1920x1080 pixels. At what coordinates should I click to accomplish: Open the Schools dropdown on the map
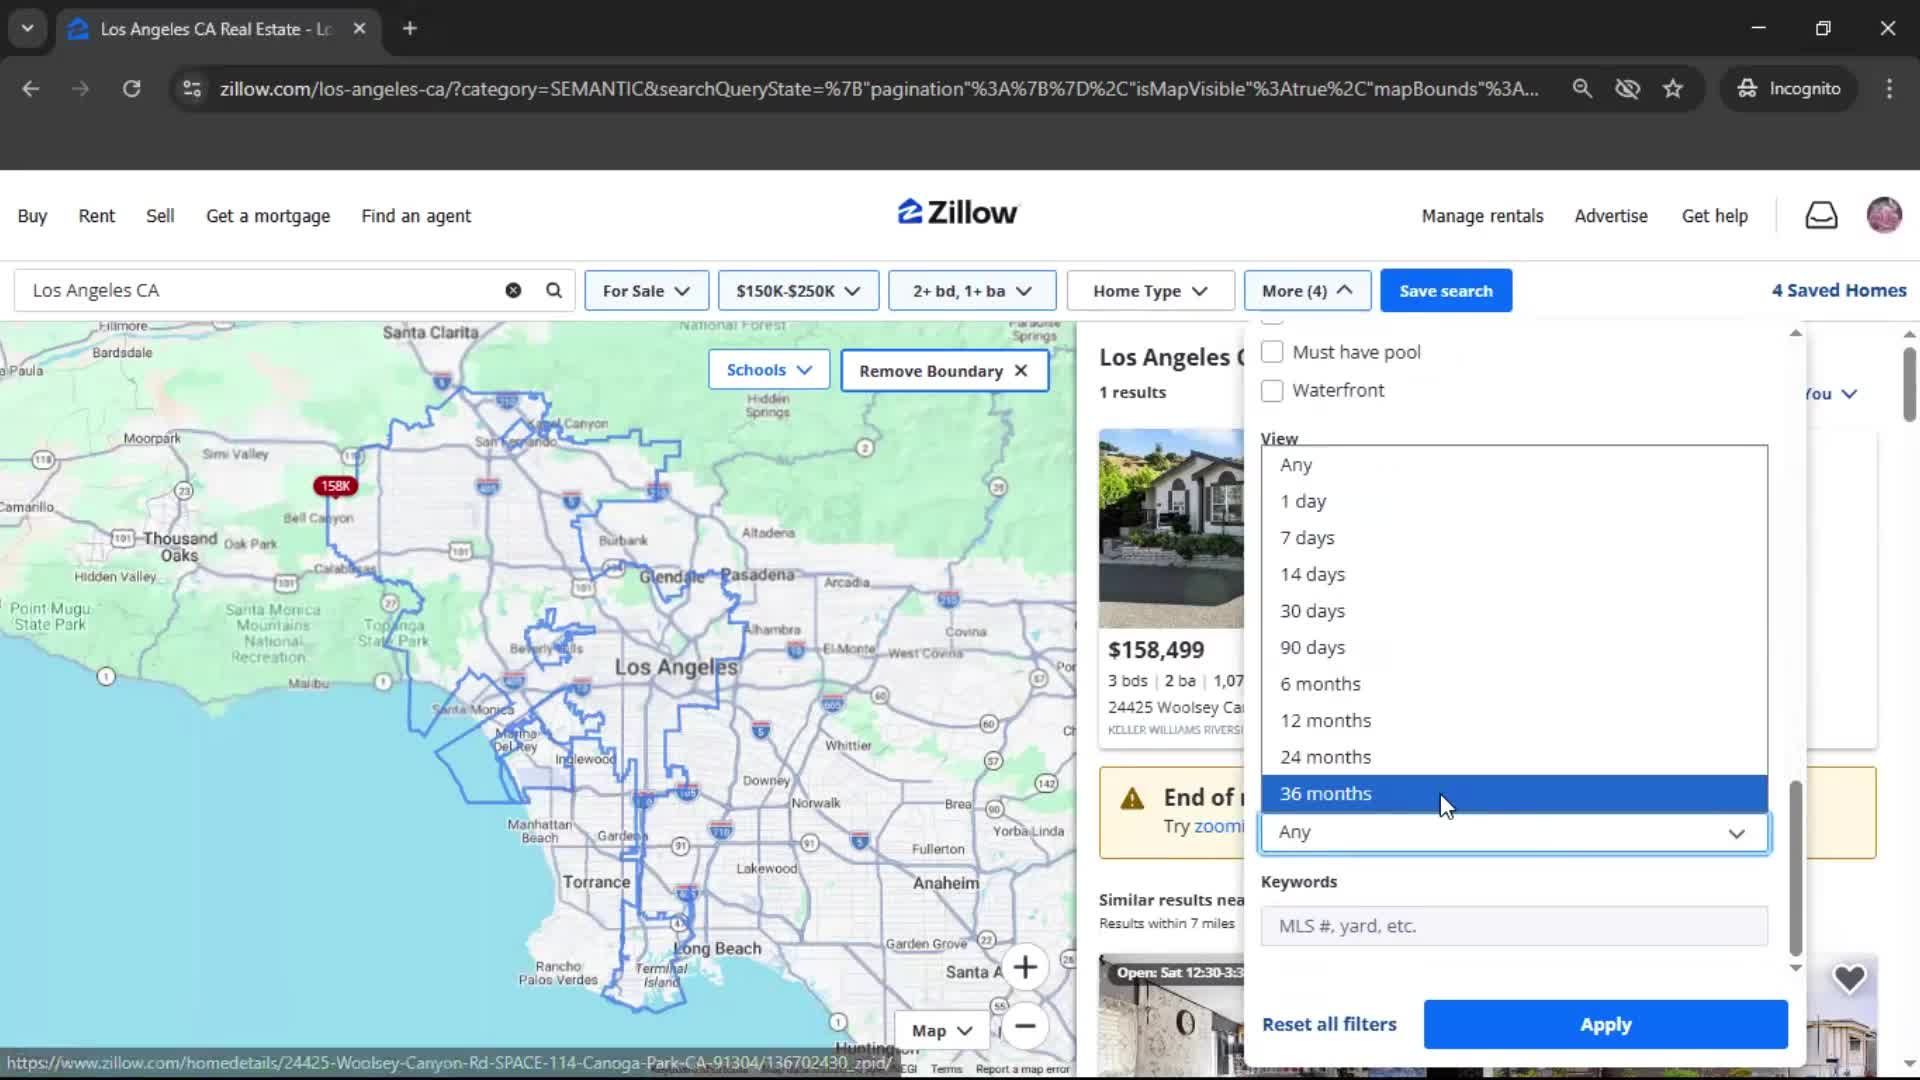(768, 370)
